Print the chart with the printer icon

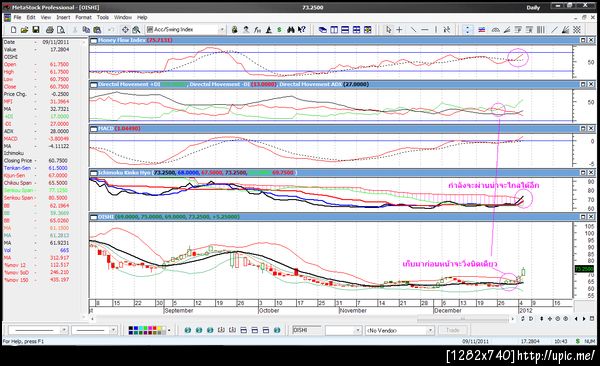[x=49, y=29]
